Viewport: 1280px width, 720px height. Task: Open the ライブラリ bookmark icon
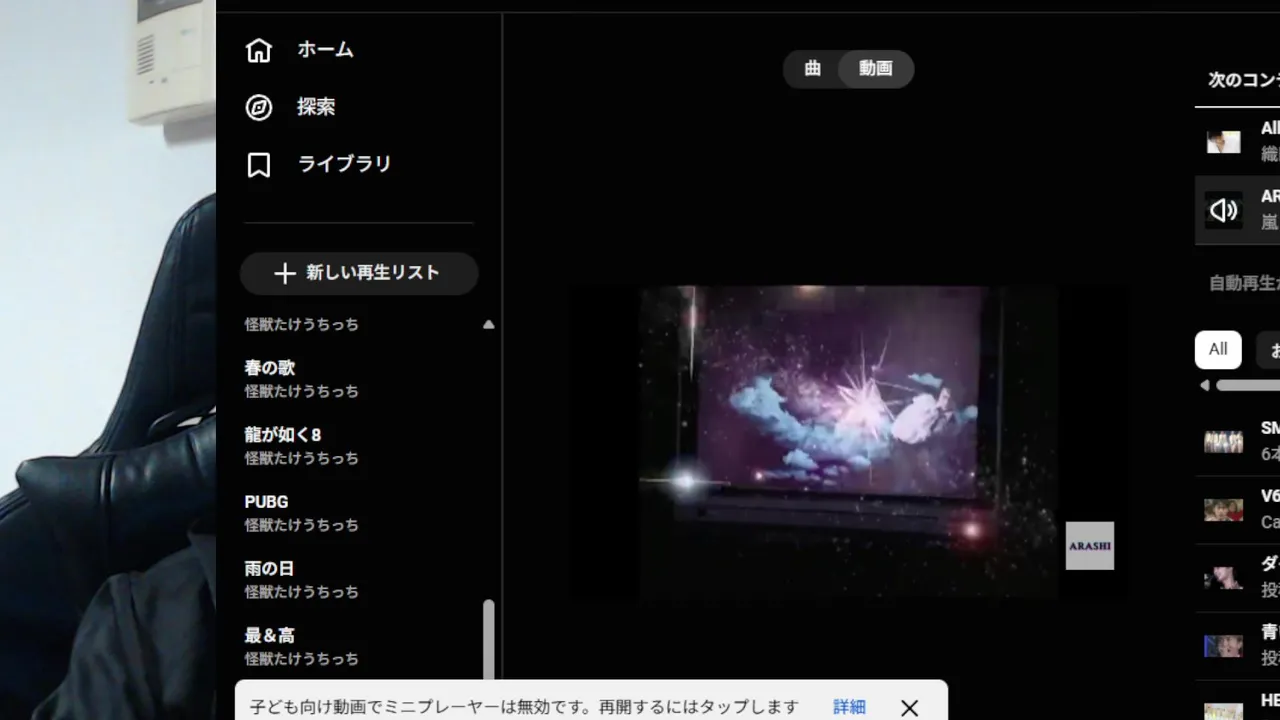[259, 164]
